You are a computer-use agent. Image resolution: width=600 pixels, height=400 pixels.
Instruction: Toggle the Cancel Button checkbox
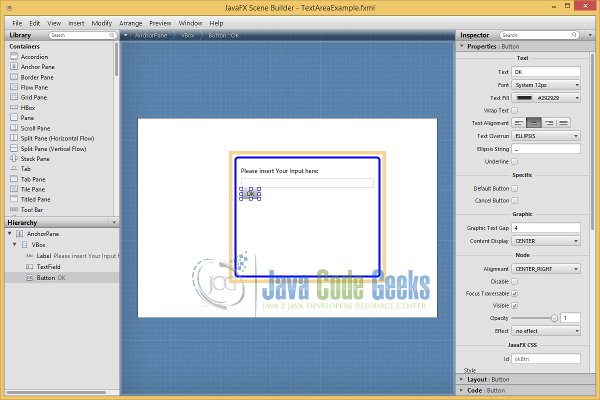[x=515, y=200]
